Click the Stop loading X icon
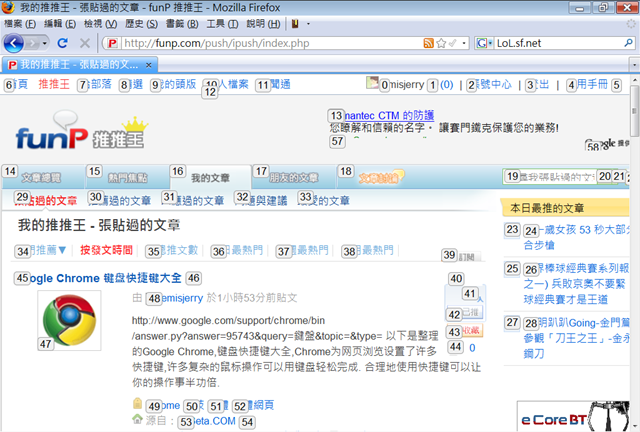 (84, 43)
